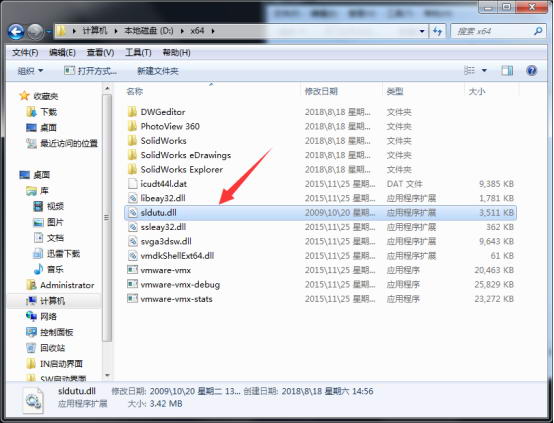Open the view options dropdown arrow
The height and width of the screenshot is (423, 554).
click(484, 71)
